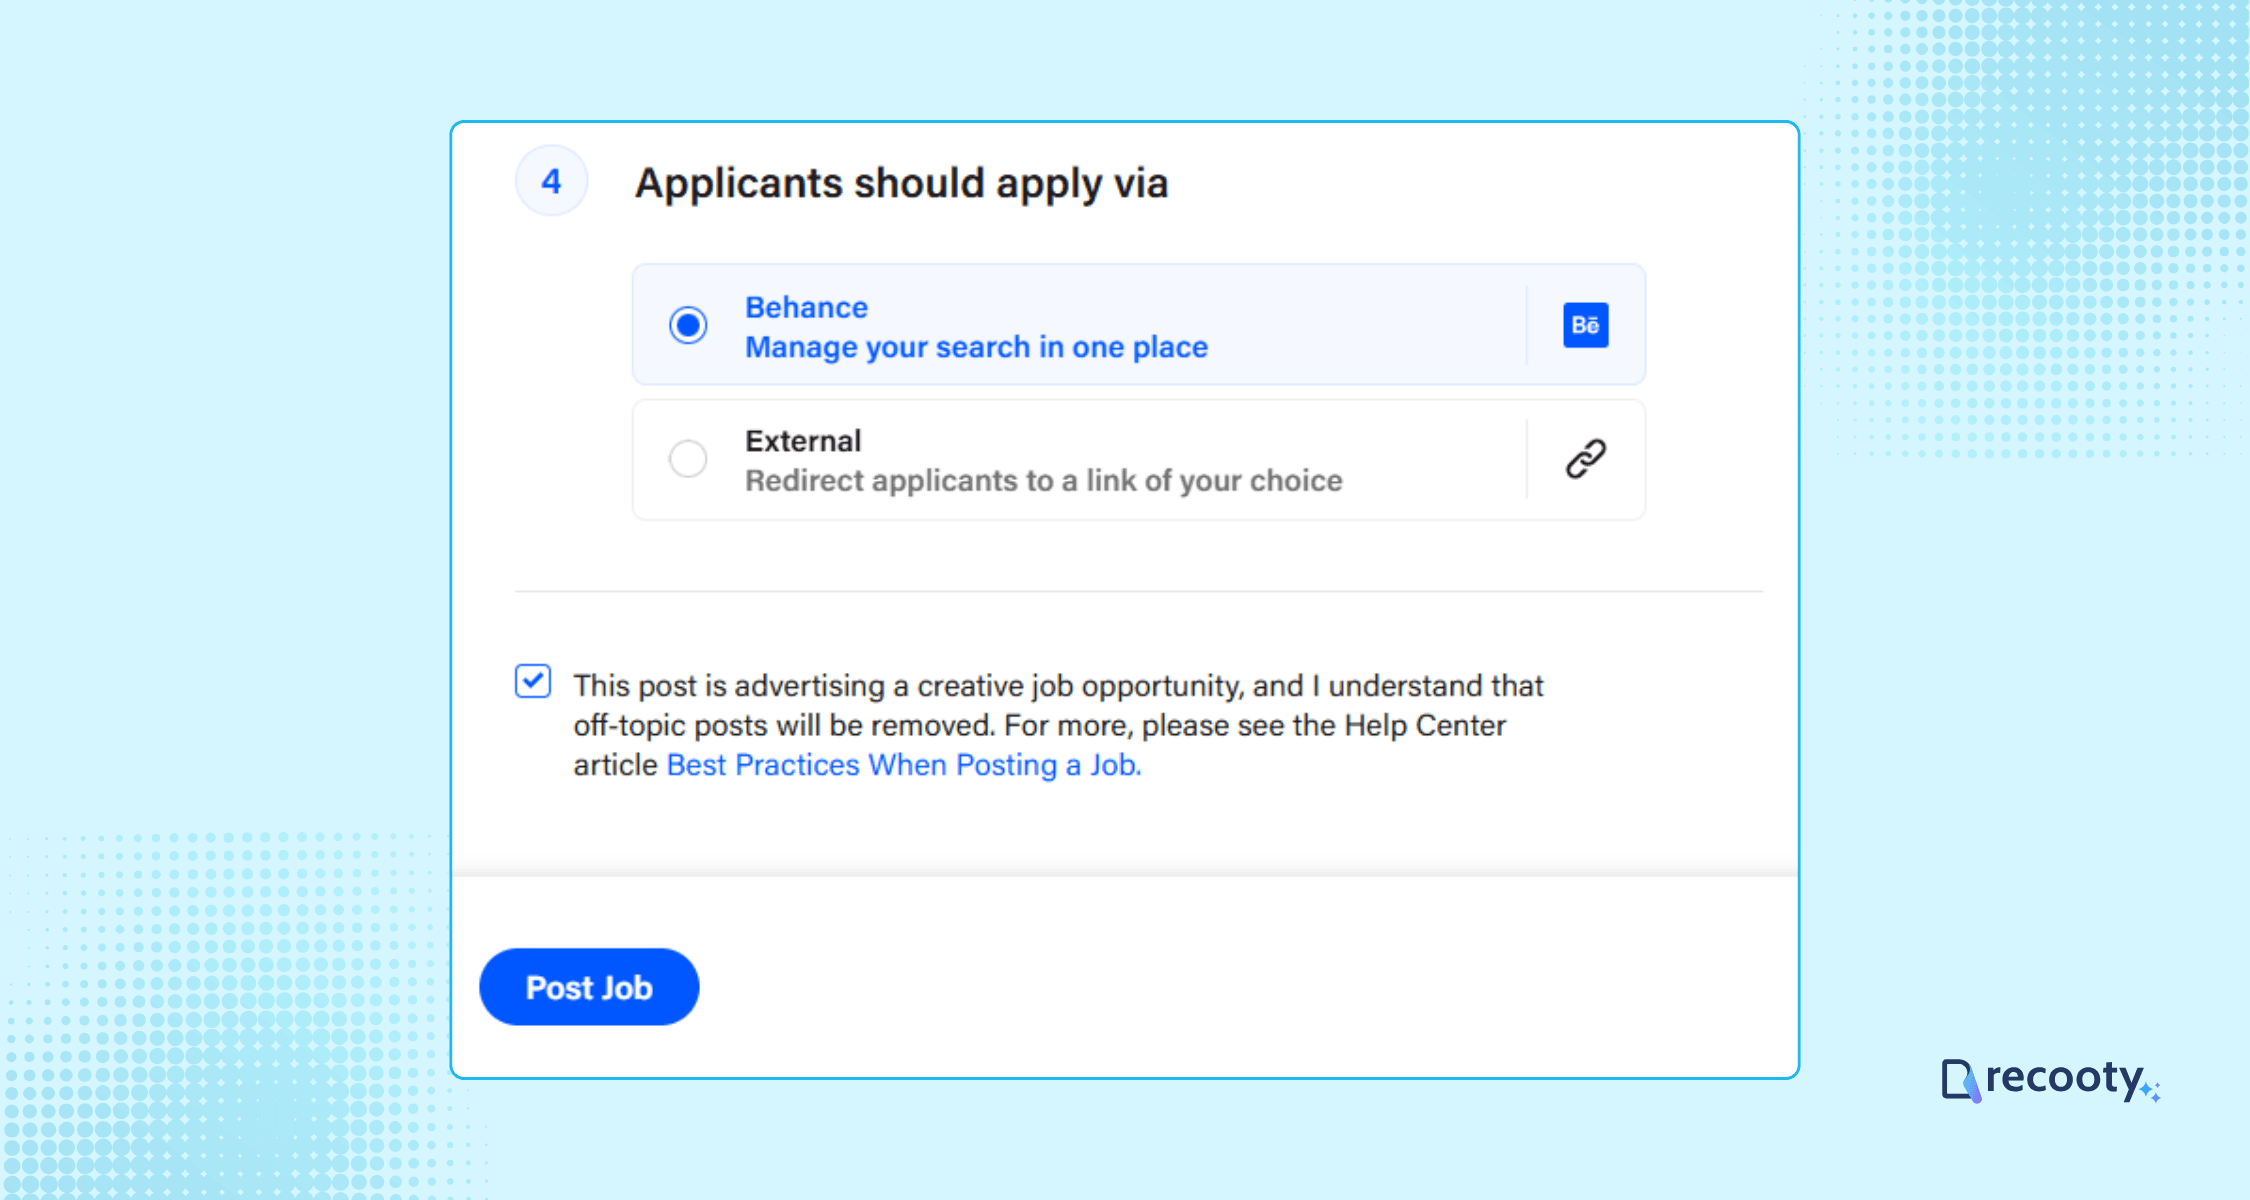Screen dimensions: 2250x1200
Task: Click the step 4 number badge
Action: pyautogui.click(x=550, y=181)
